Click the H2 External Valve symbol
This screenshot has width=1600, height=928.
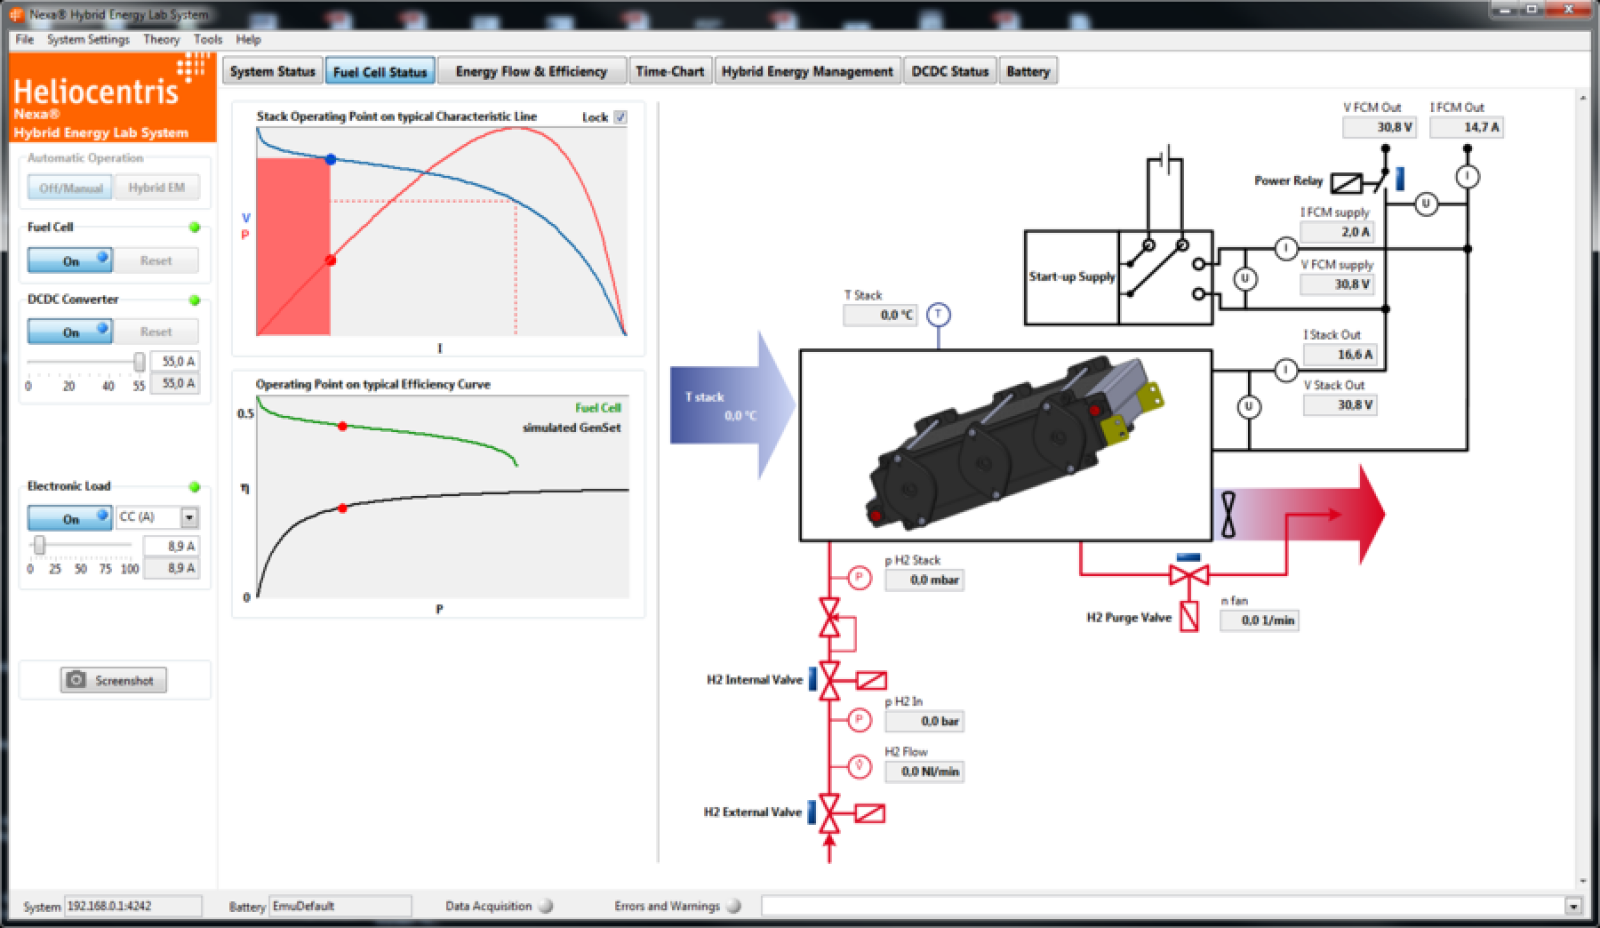point(830,813)
